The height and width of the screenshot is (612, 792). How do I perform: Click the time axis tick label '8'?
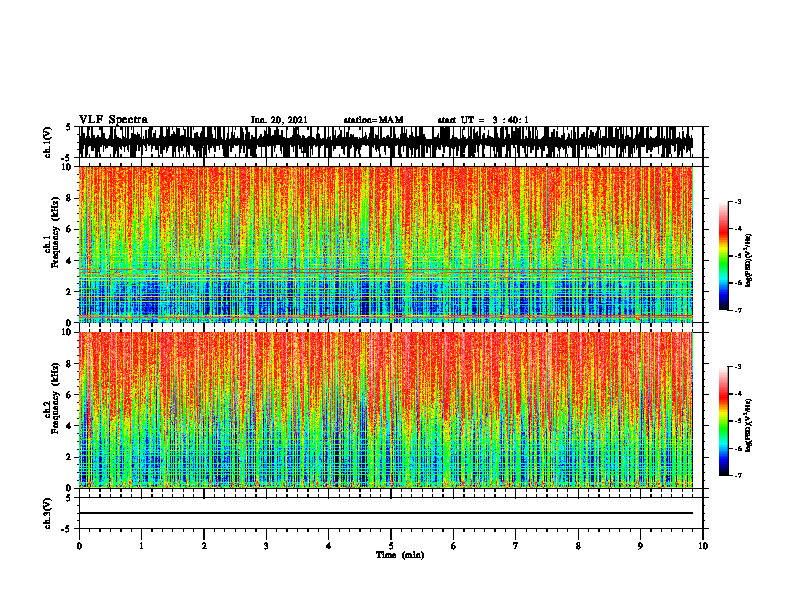click(578, 546)
